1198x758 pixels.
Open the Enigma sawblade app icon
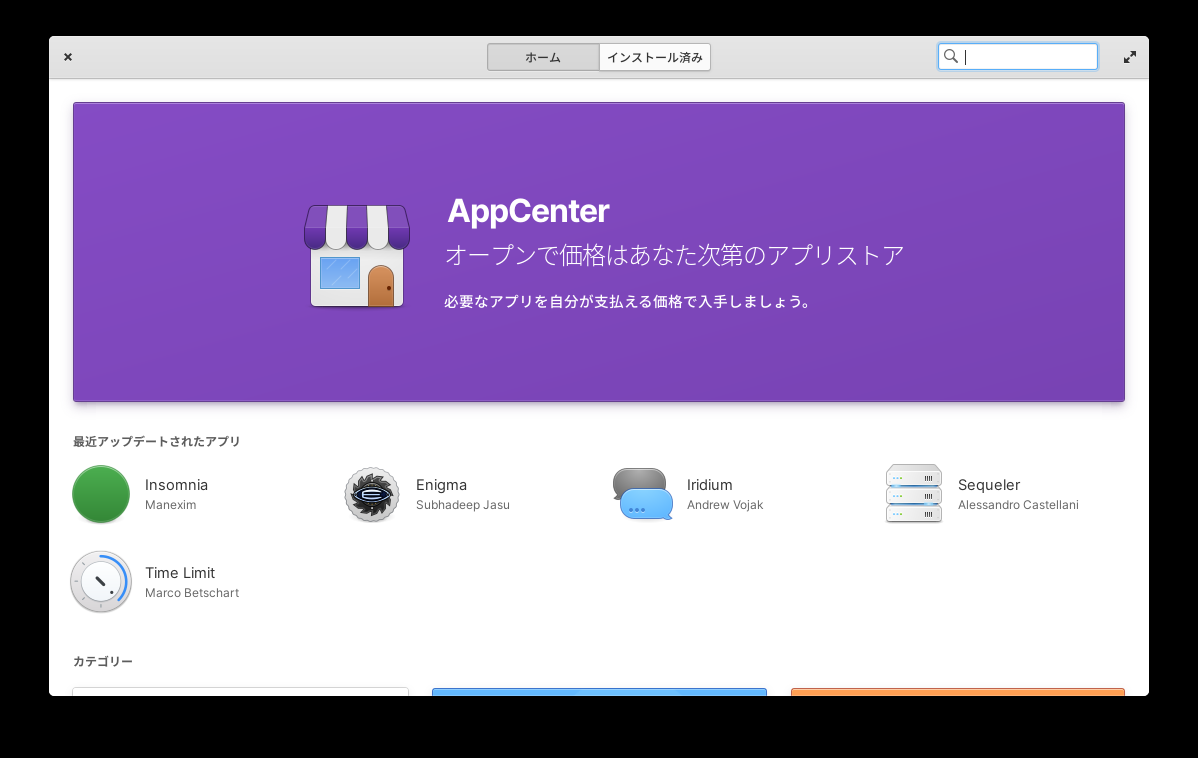pos(371,494)
